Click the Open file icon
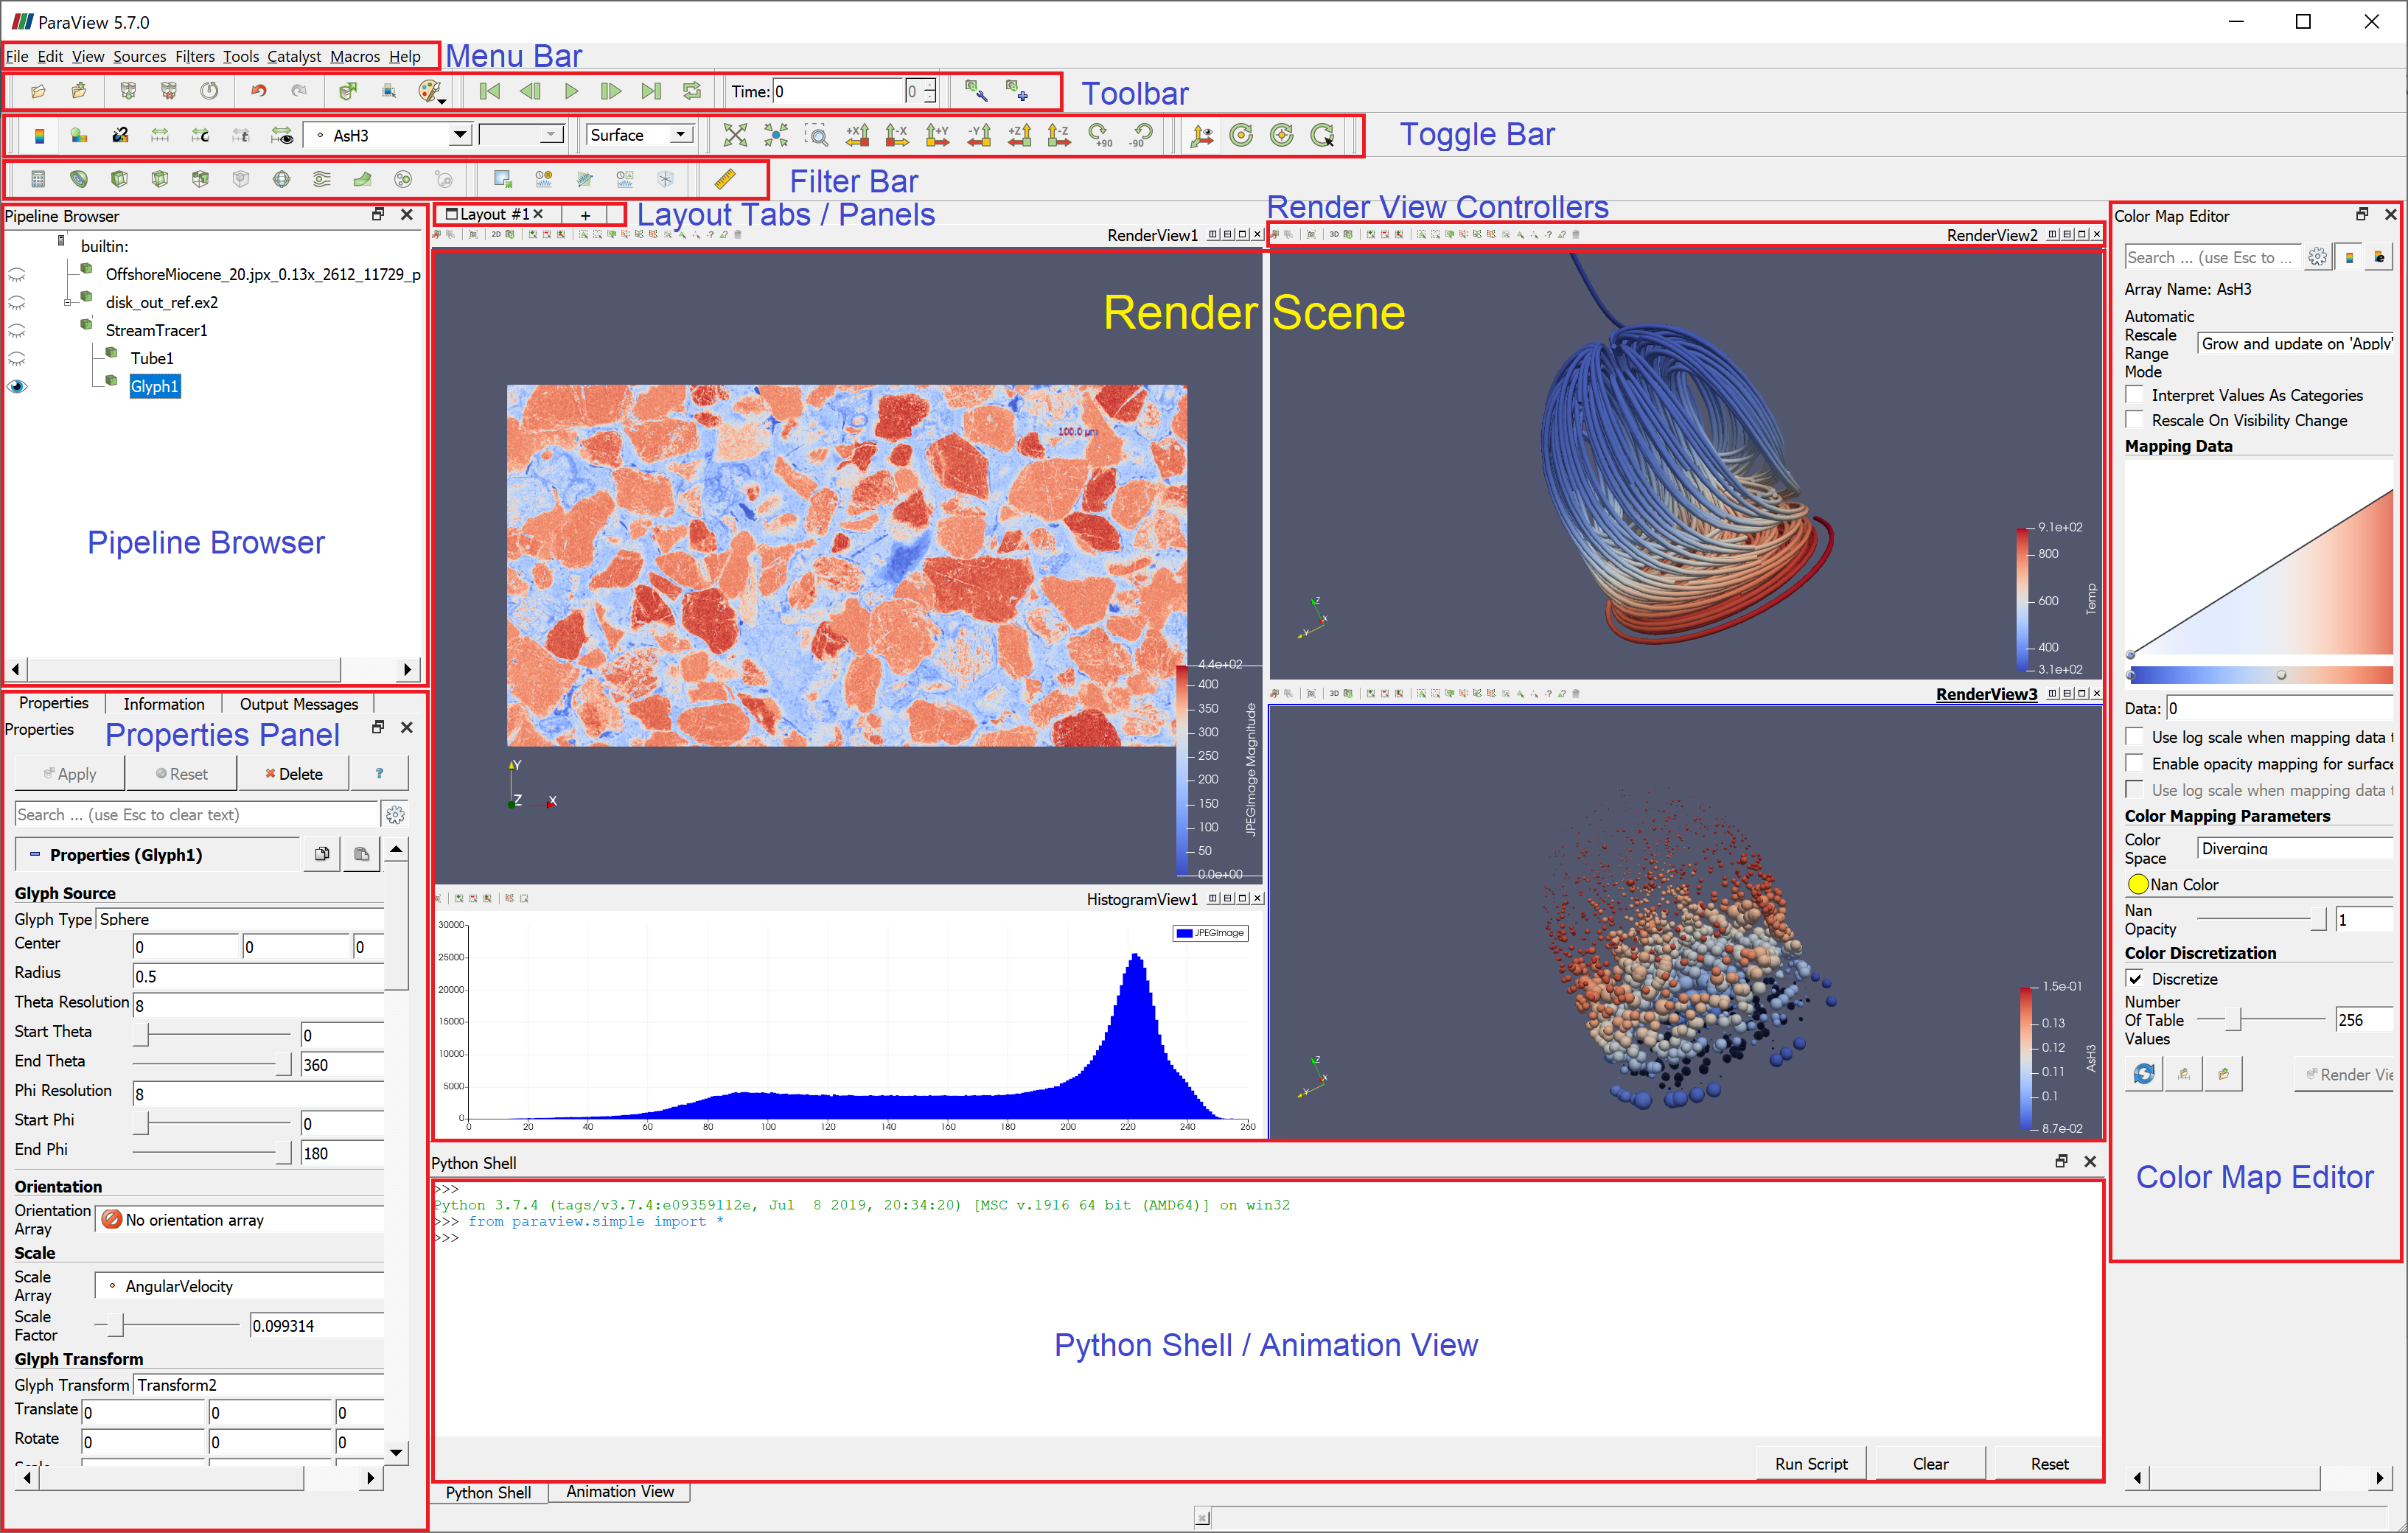This screenshot has width=2408, height=1533. point(38,91)
